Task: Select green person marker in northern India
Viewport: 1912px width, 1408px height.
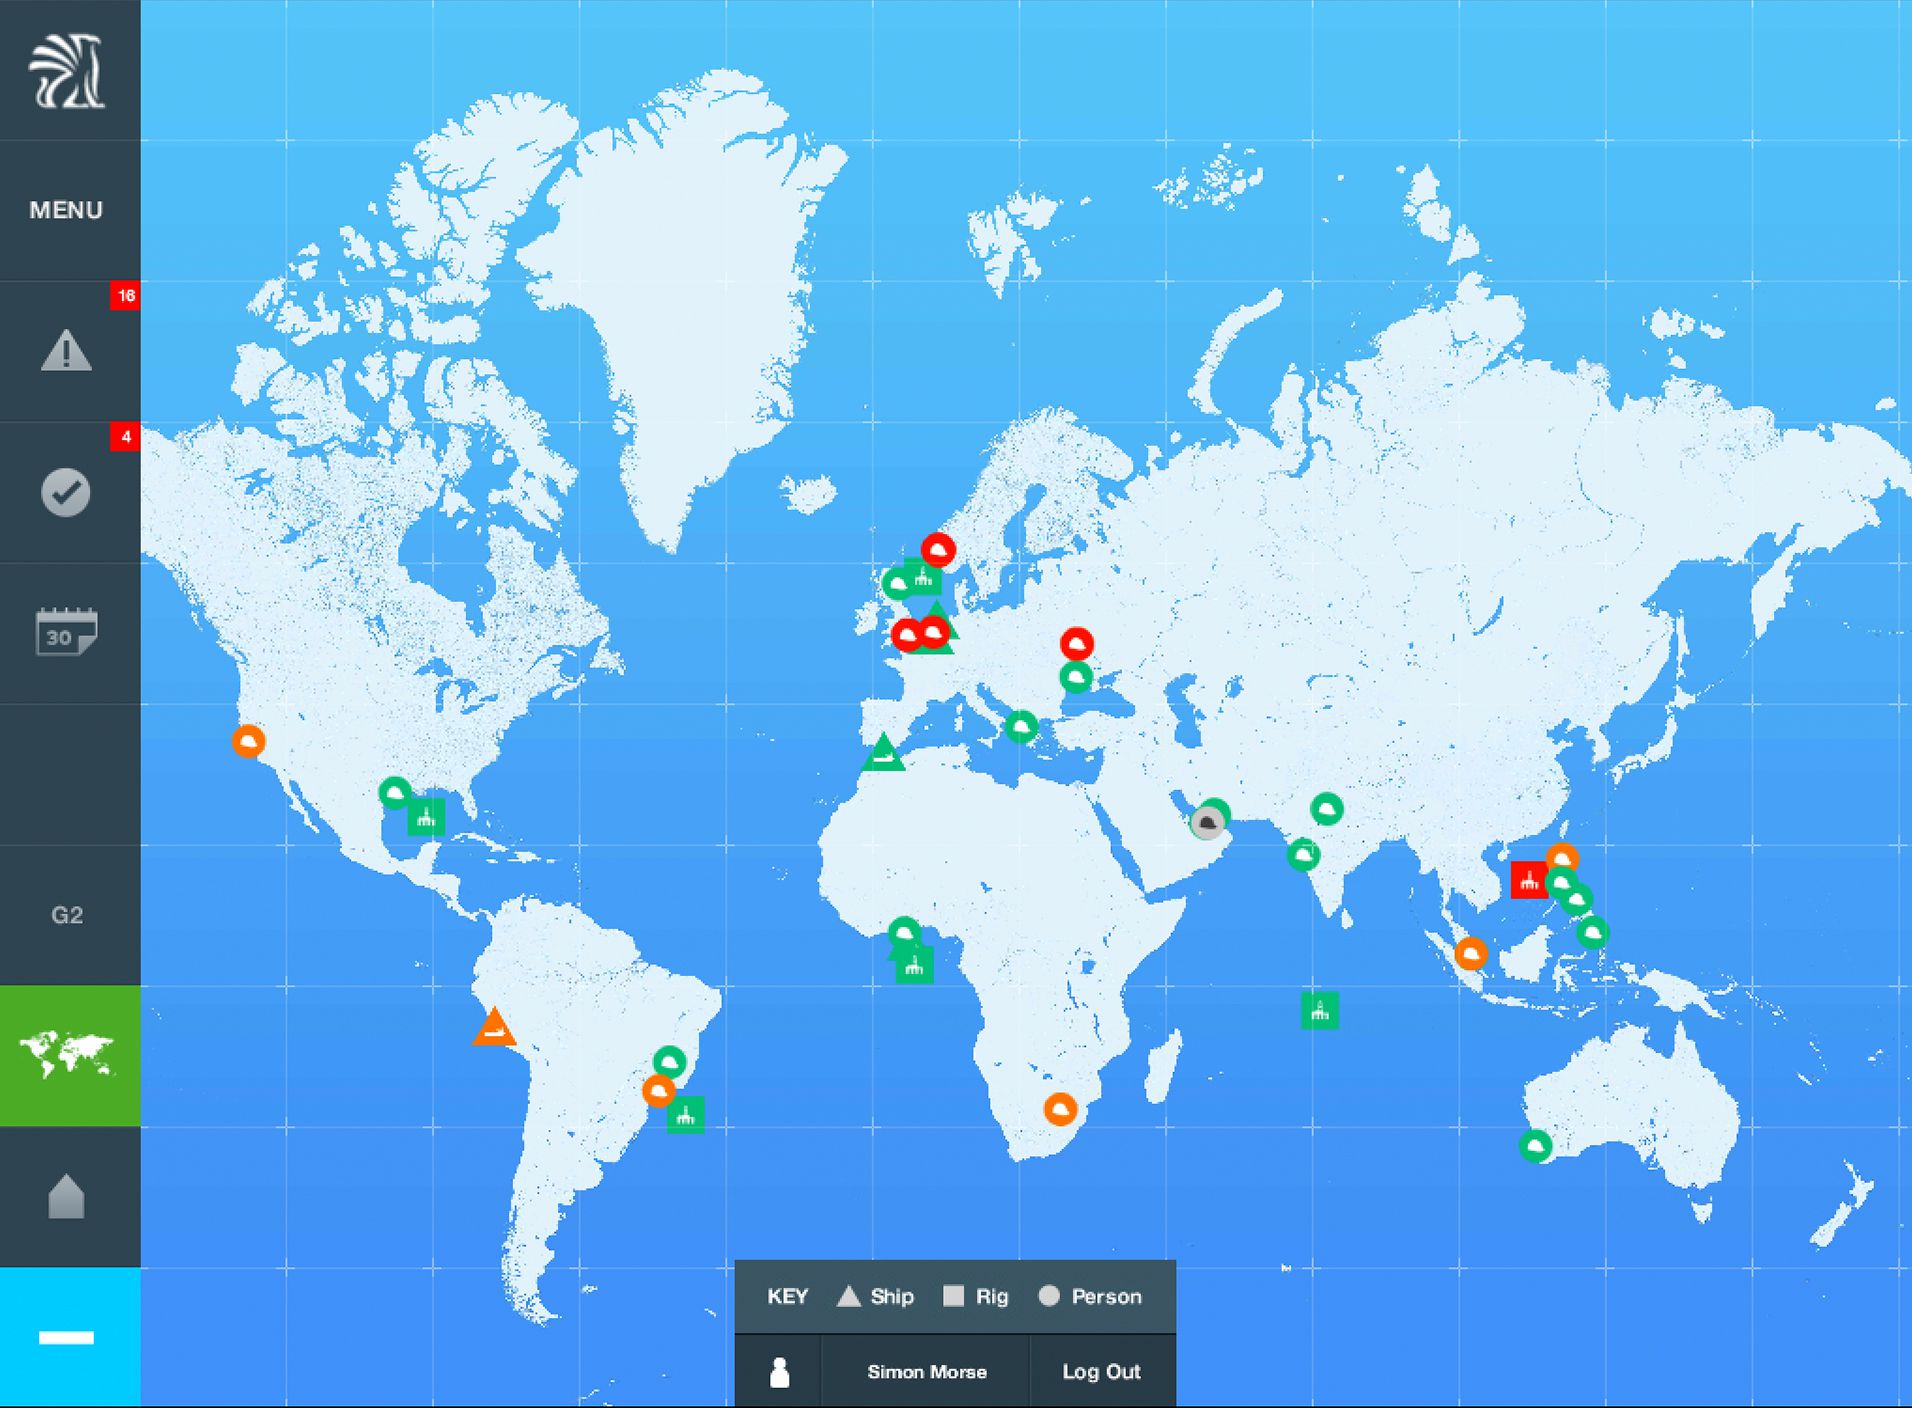Action: (x=1327, y=809)
